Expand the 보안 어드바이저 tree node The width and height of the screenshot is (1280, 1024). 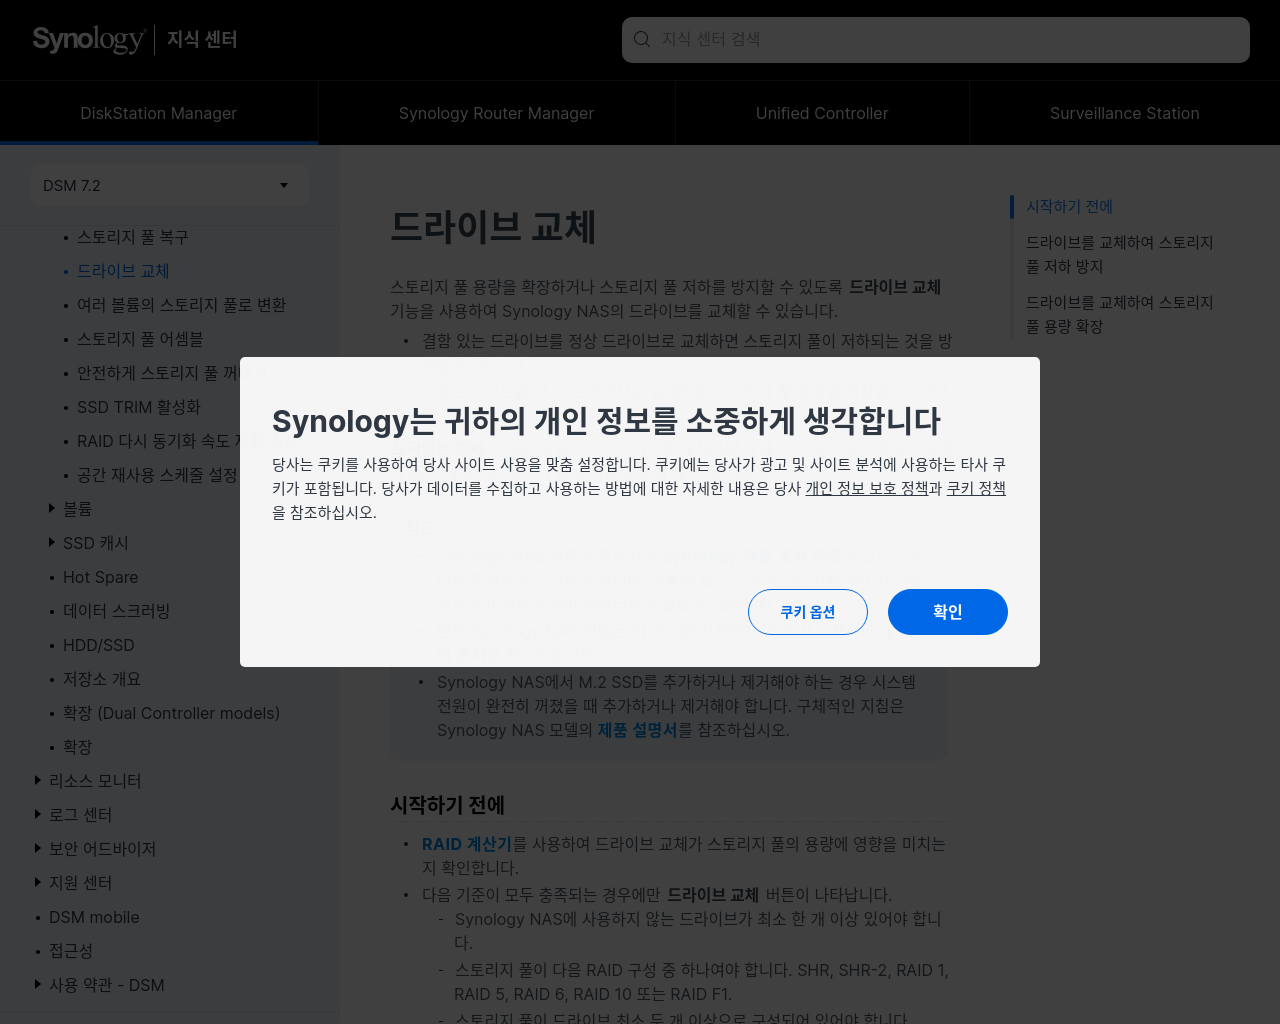[x=38, y=849]
